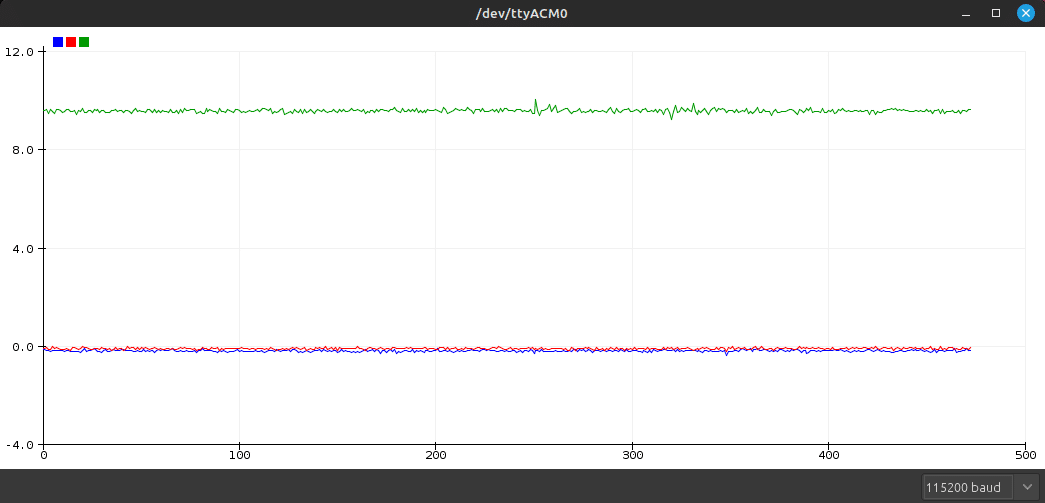Click the /dev/ttyACM0 window title

click(x=522, y=13)
